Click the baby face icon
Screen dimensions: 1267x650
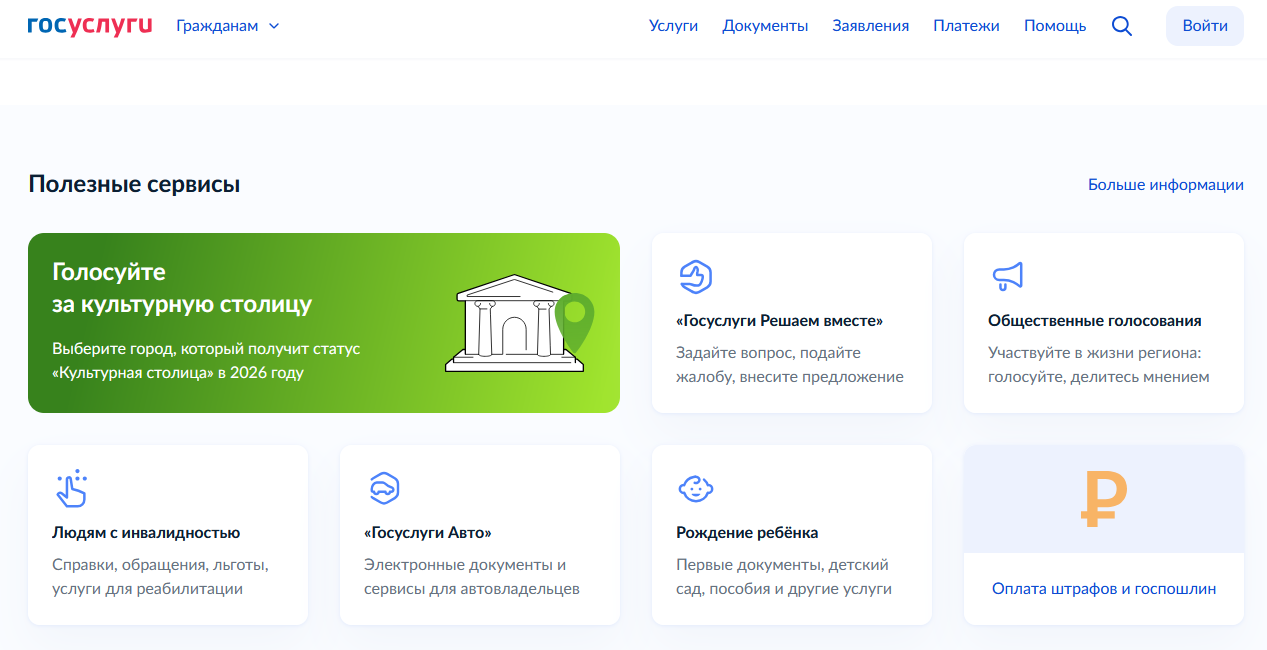(695, 488)
